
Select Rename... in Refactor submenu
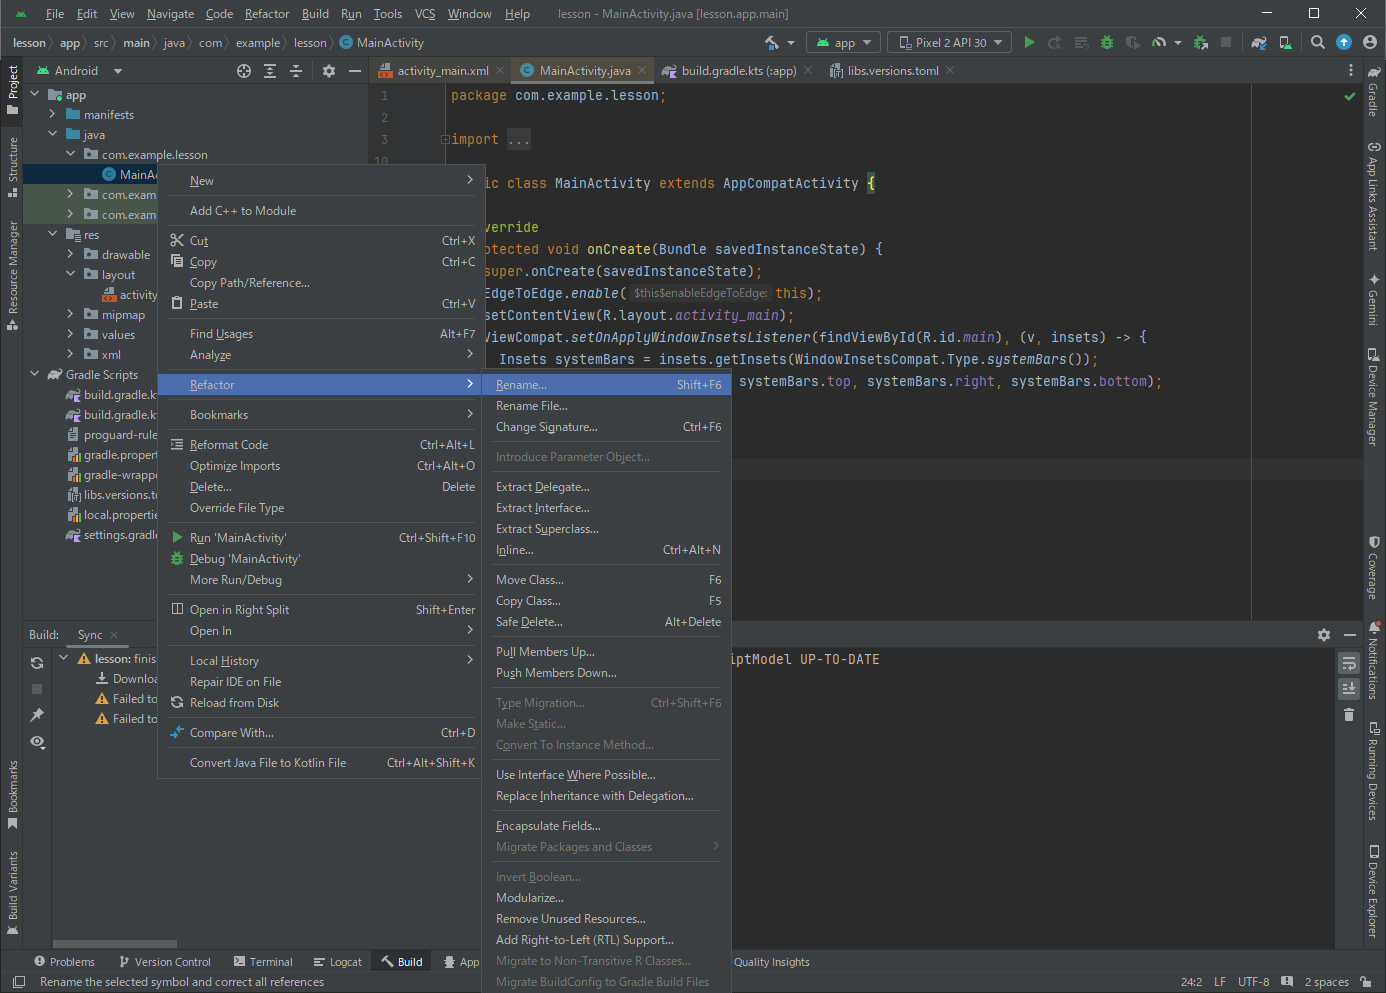607,385
